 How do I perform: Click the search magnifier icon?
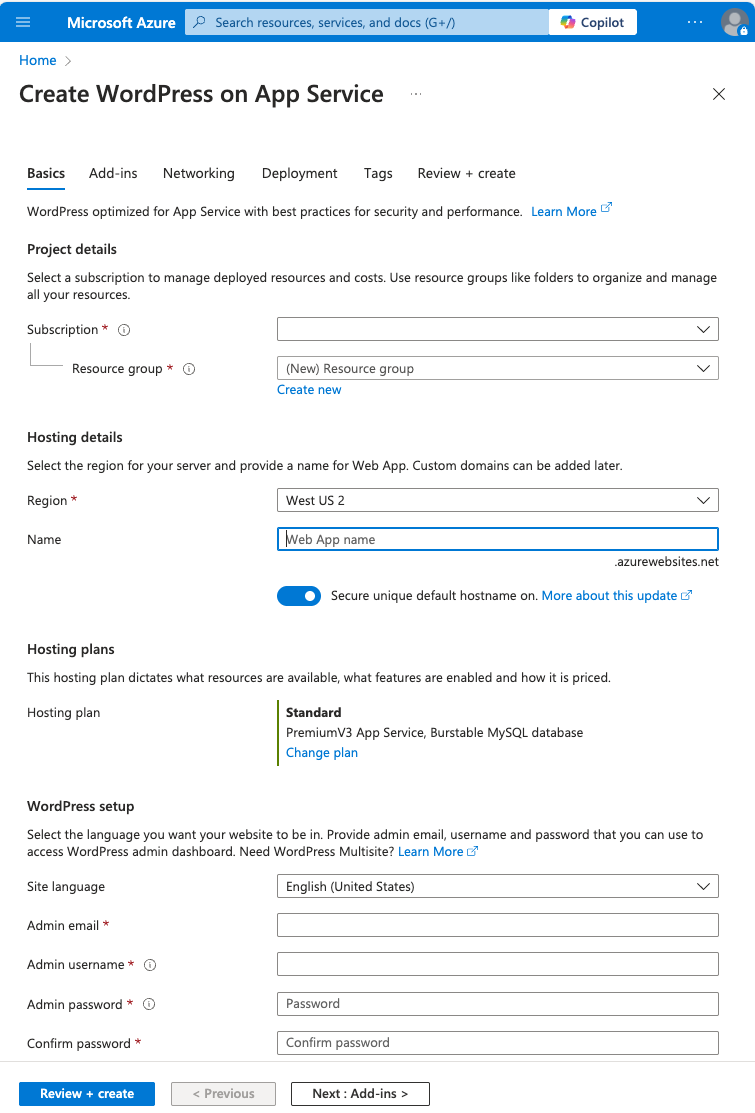pos(201,22)
